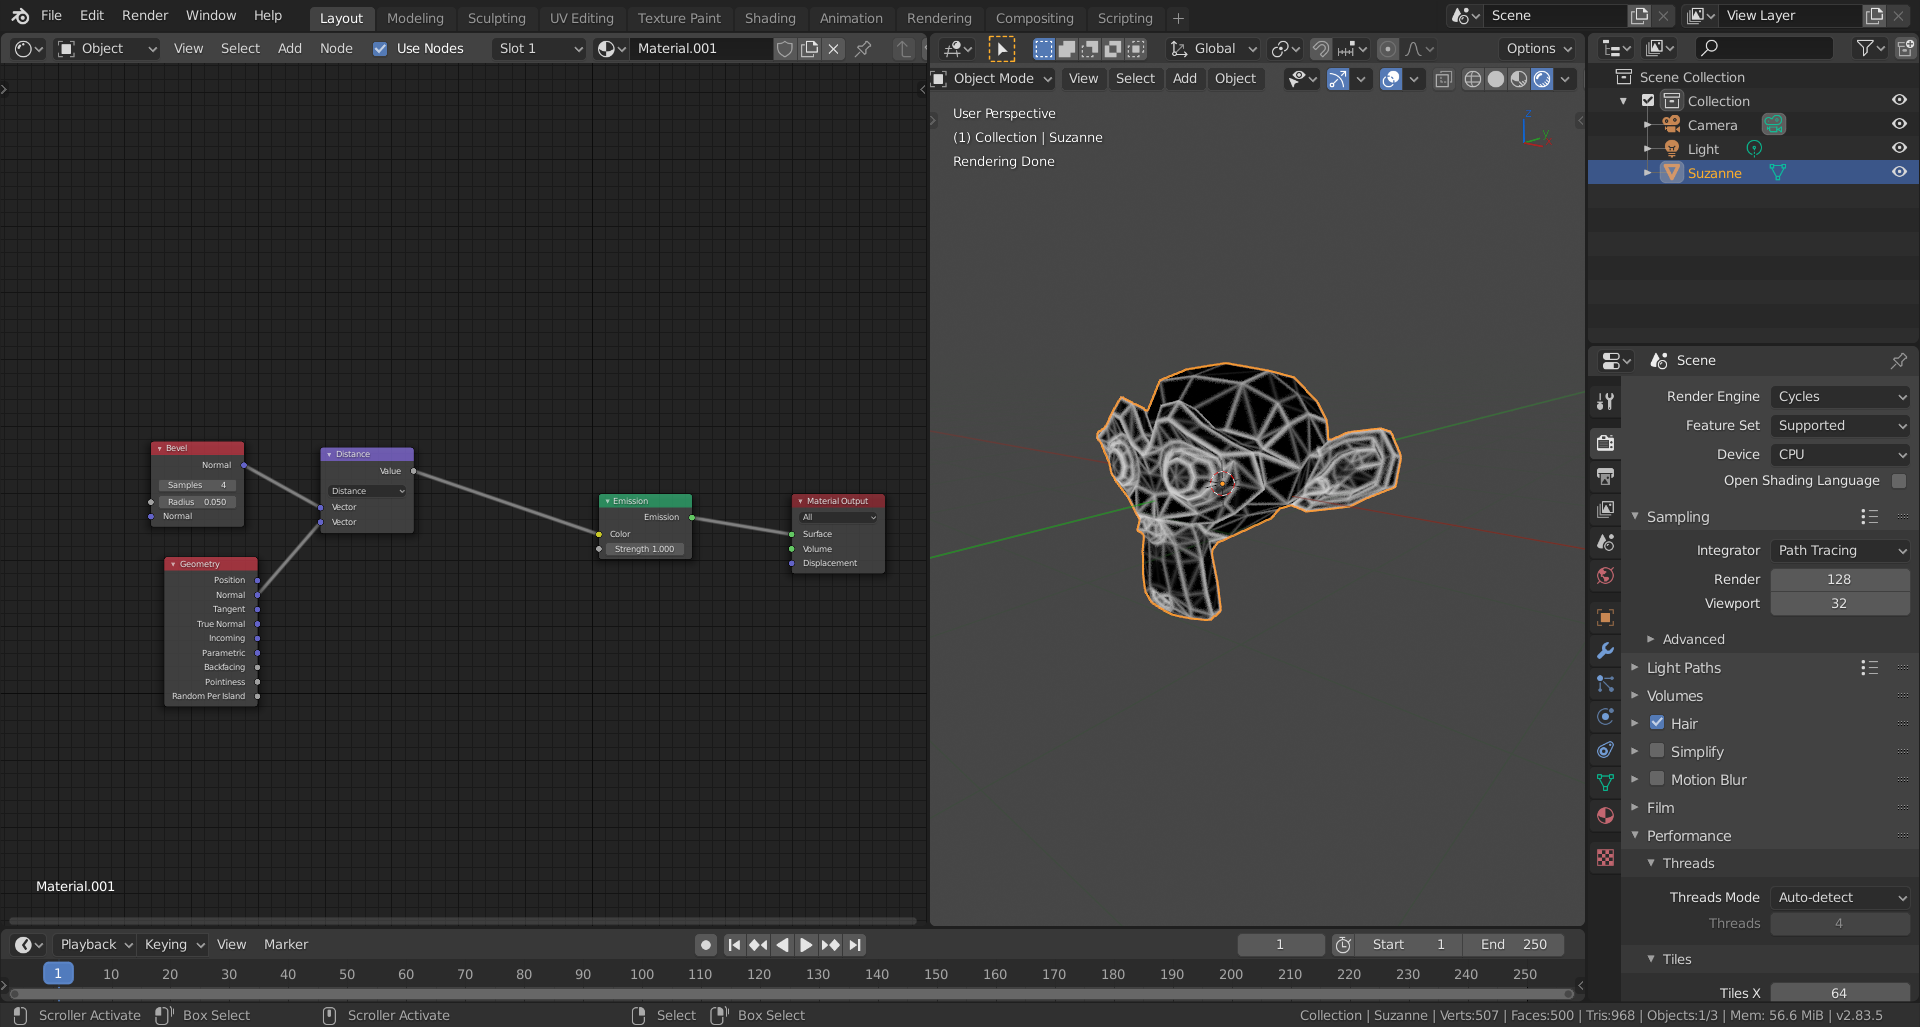Switch to the Compositing workspace tab
Screen dimensions: 1920x1027
[1034, 18]
